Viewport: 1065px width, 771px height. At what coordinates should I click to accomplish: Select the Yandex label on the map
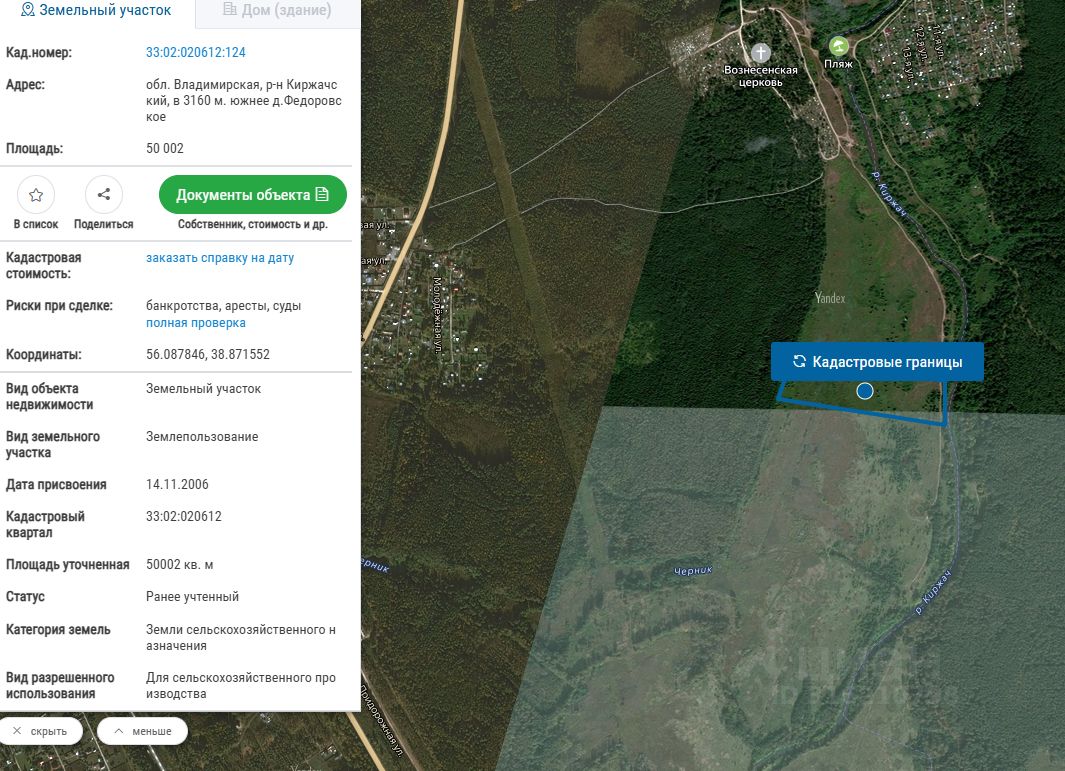tap(830, 298)
